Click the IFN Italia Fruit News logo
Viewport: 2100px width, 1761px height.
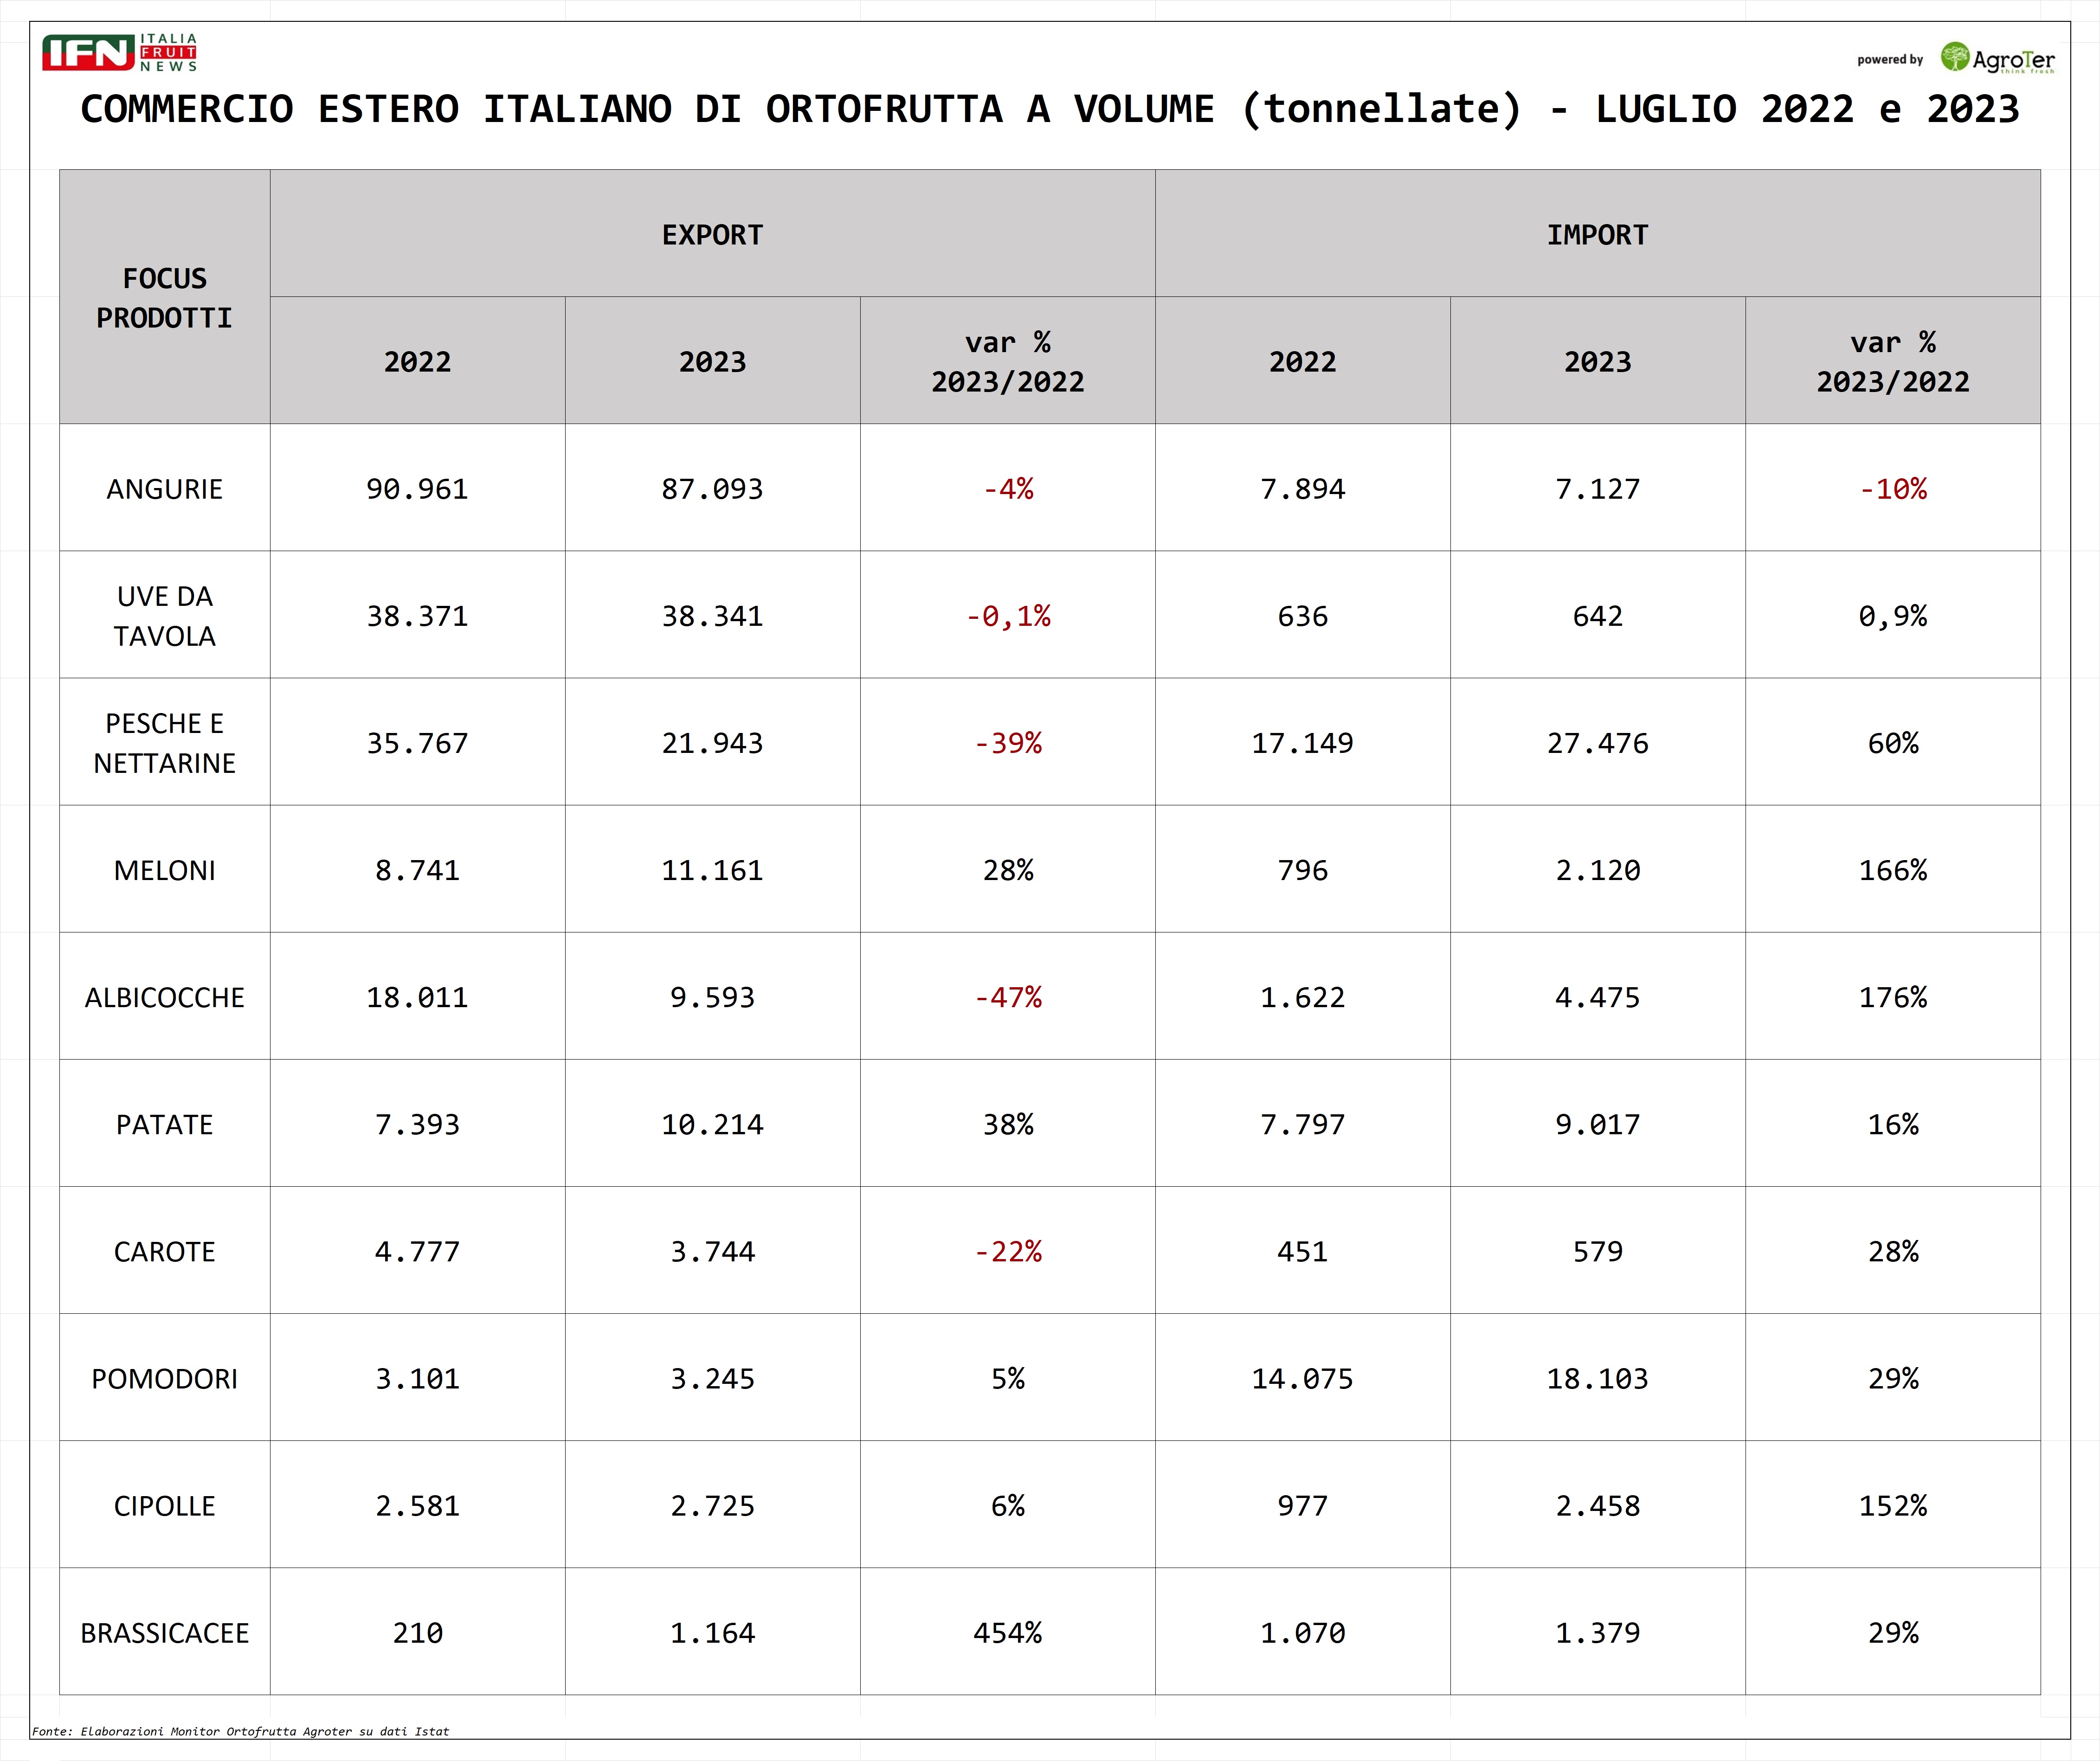pos(119,53)
